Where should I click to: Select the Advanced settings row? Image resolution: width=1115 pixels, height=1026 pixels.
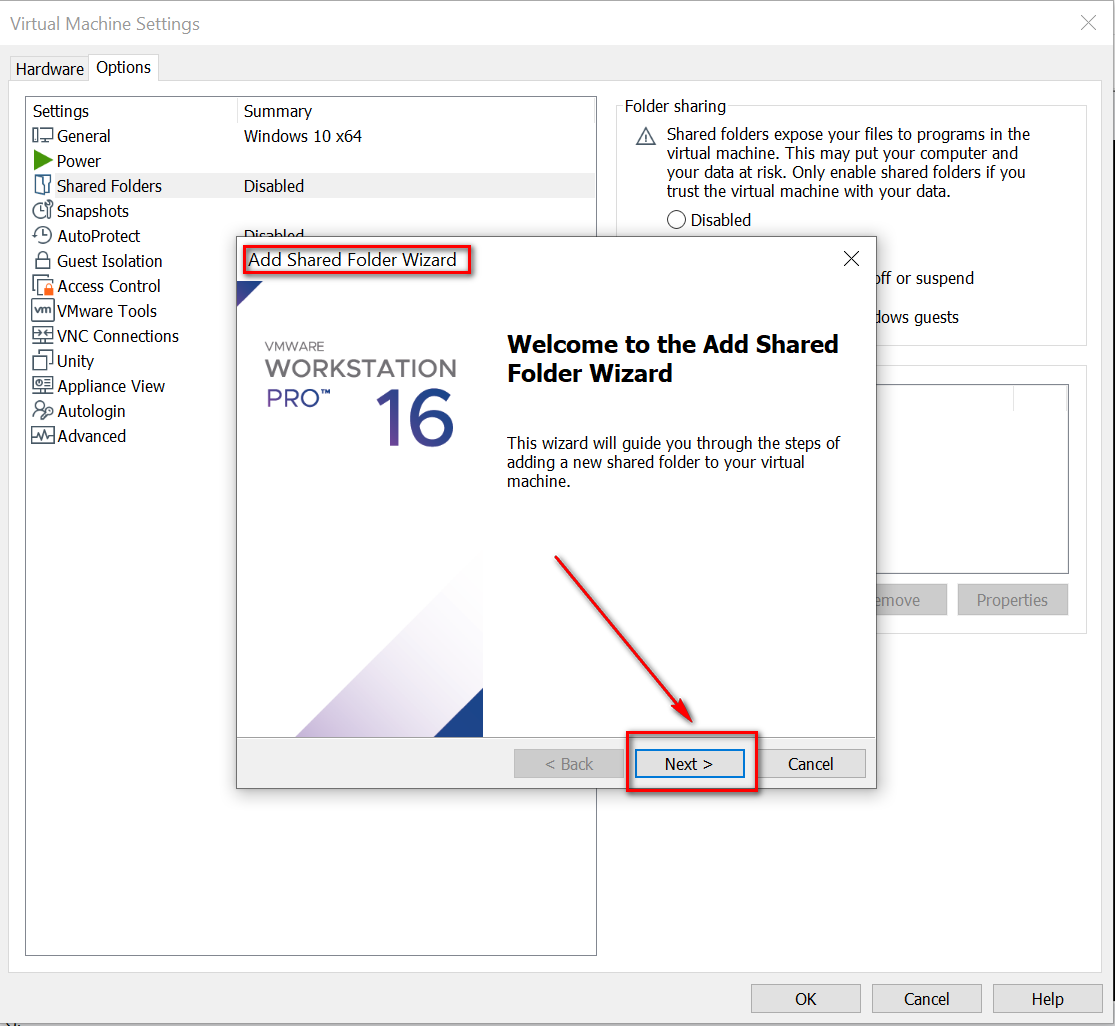132,435
